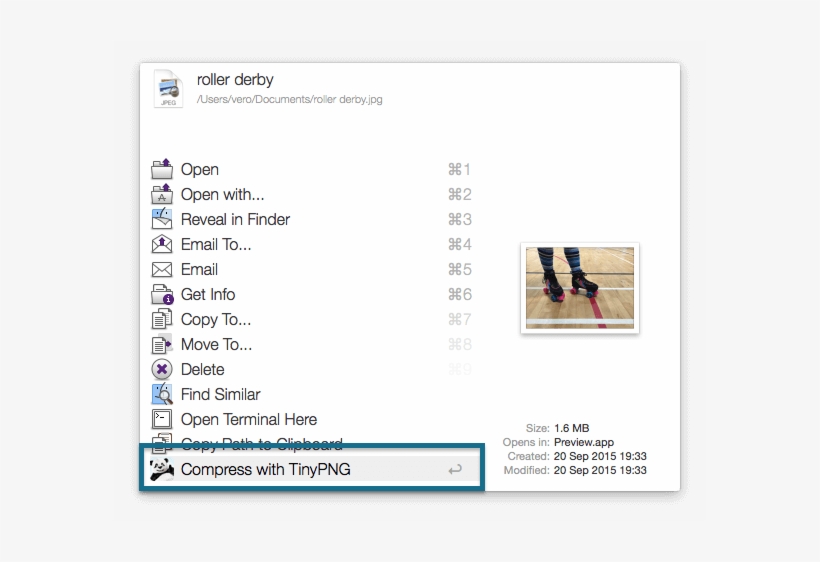This screenshot has width=820, height=562.
Task: Click the ⌘6 shortcut label
Action: [459, 294]
